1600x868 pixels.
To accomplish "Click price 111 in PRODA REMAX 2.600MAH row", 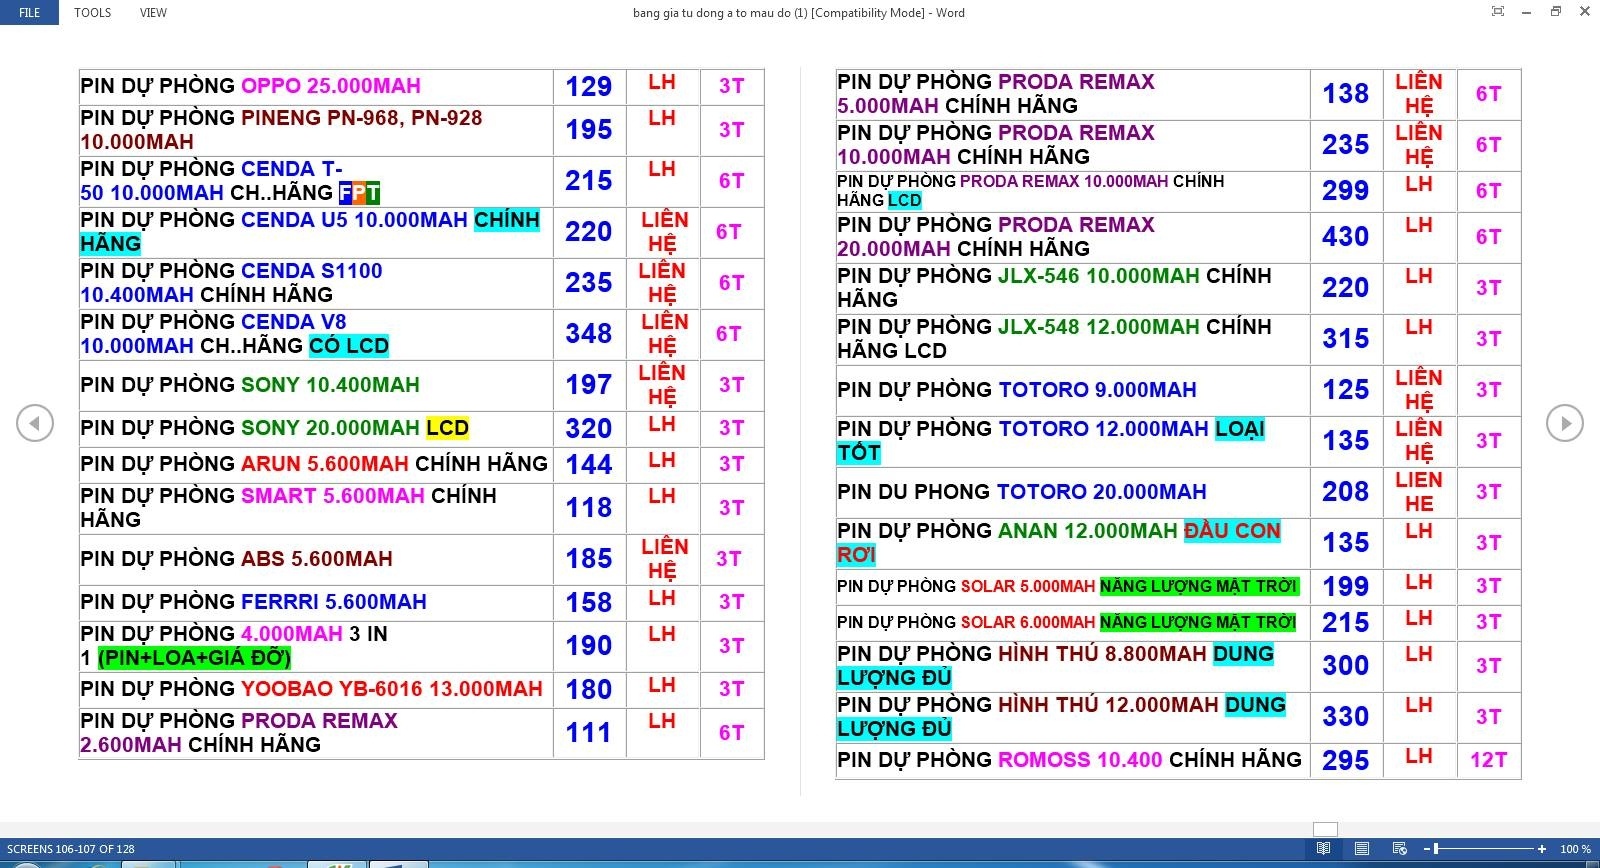I will [589, 732].
